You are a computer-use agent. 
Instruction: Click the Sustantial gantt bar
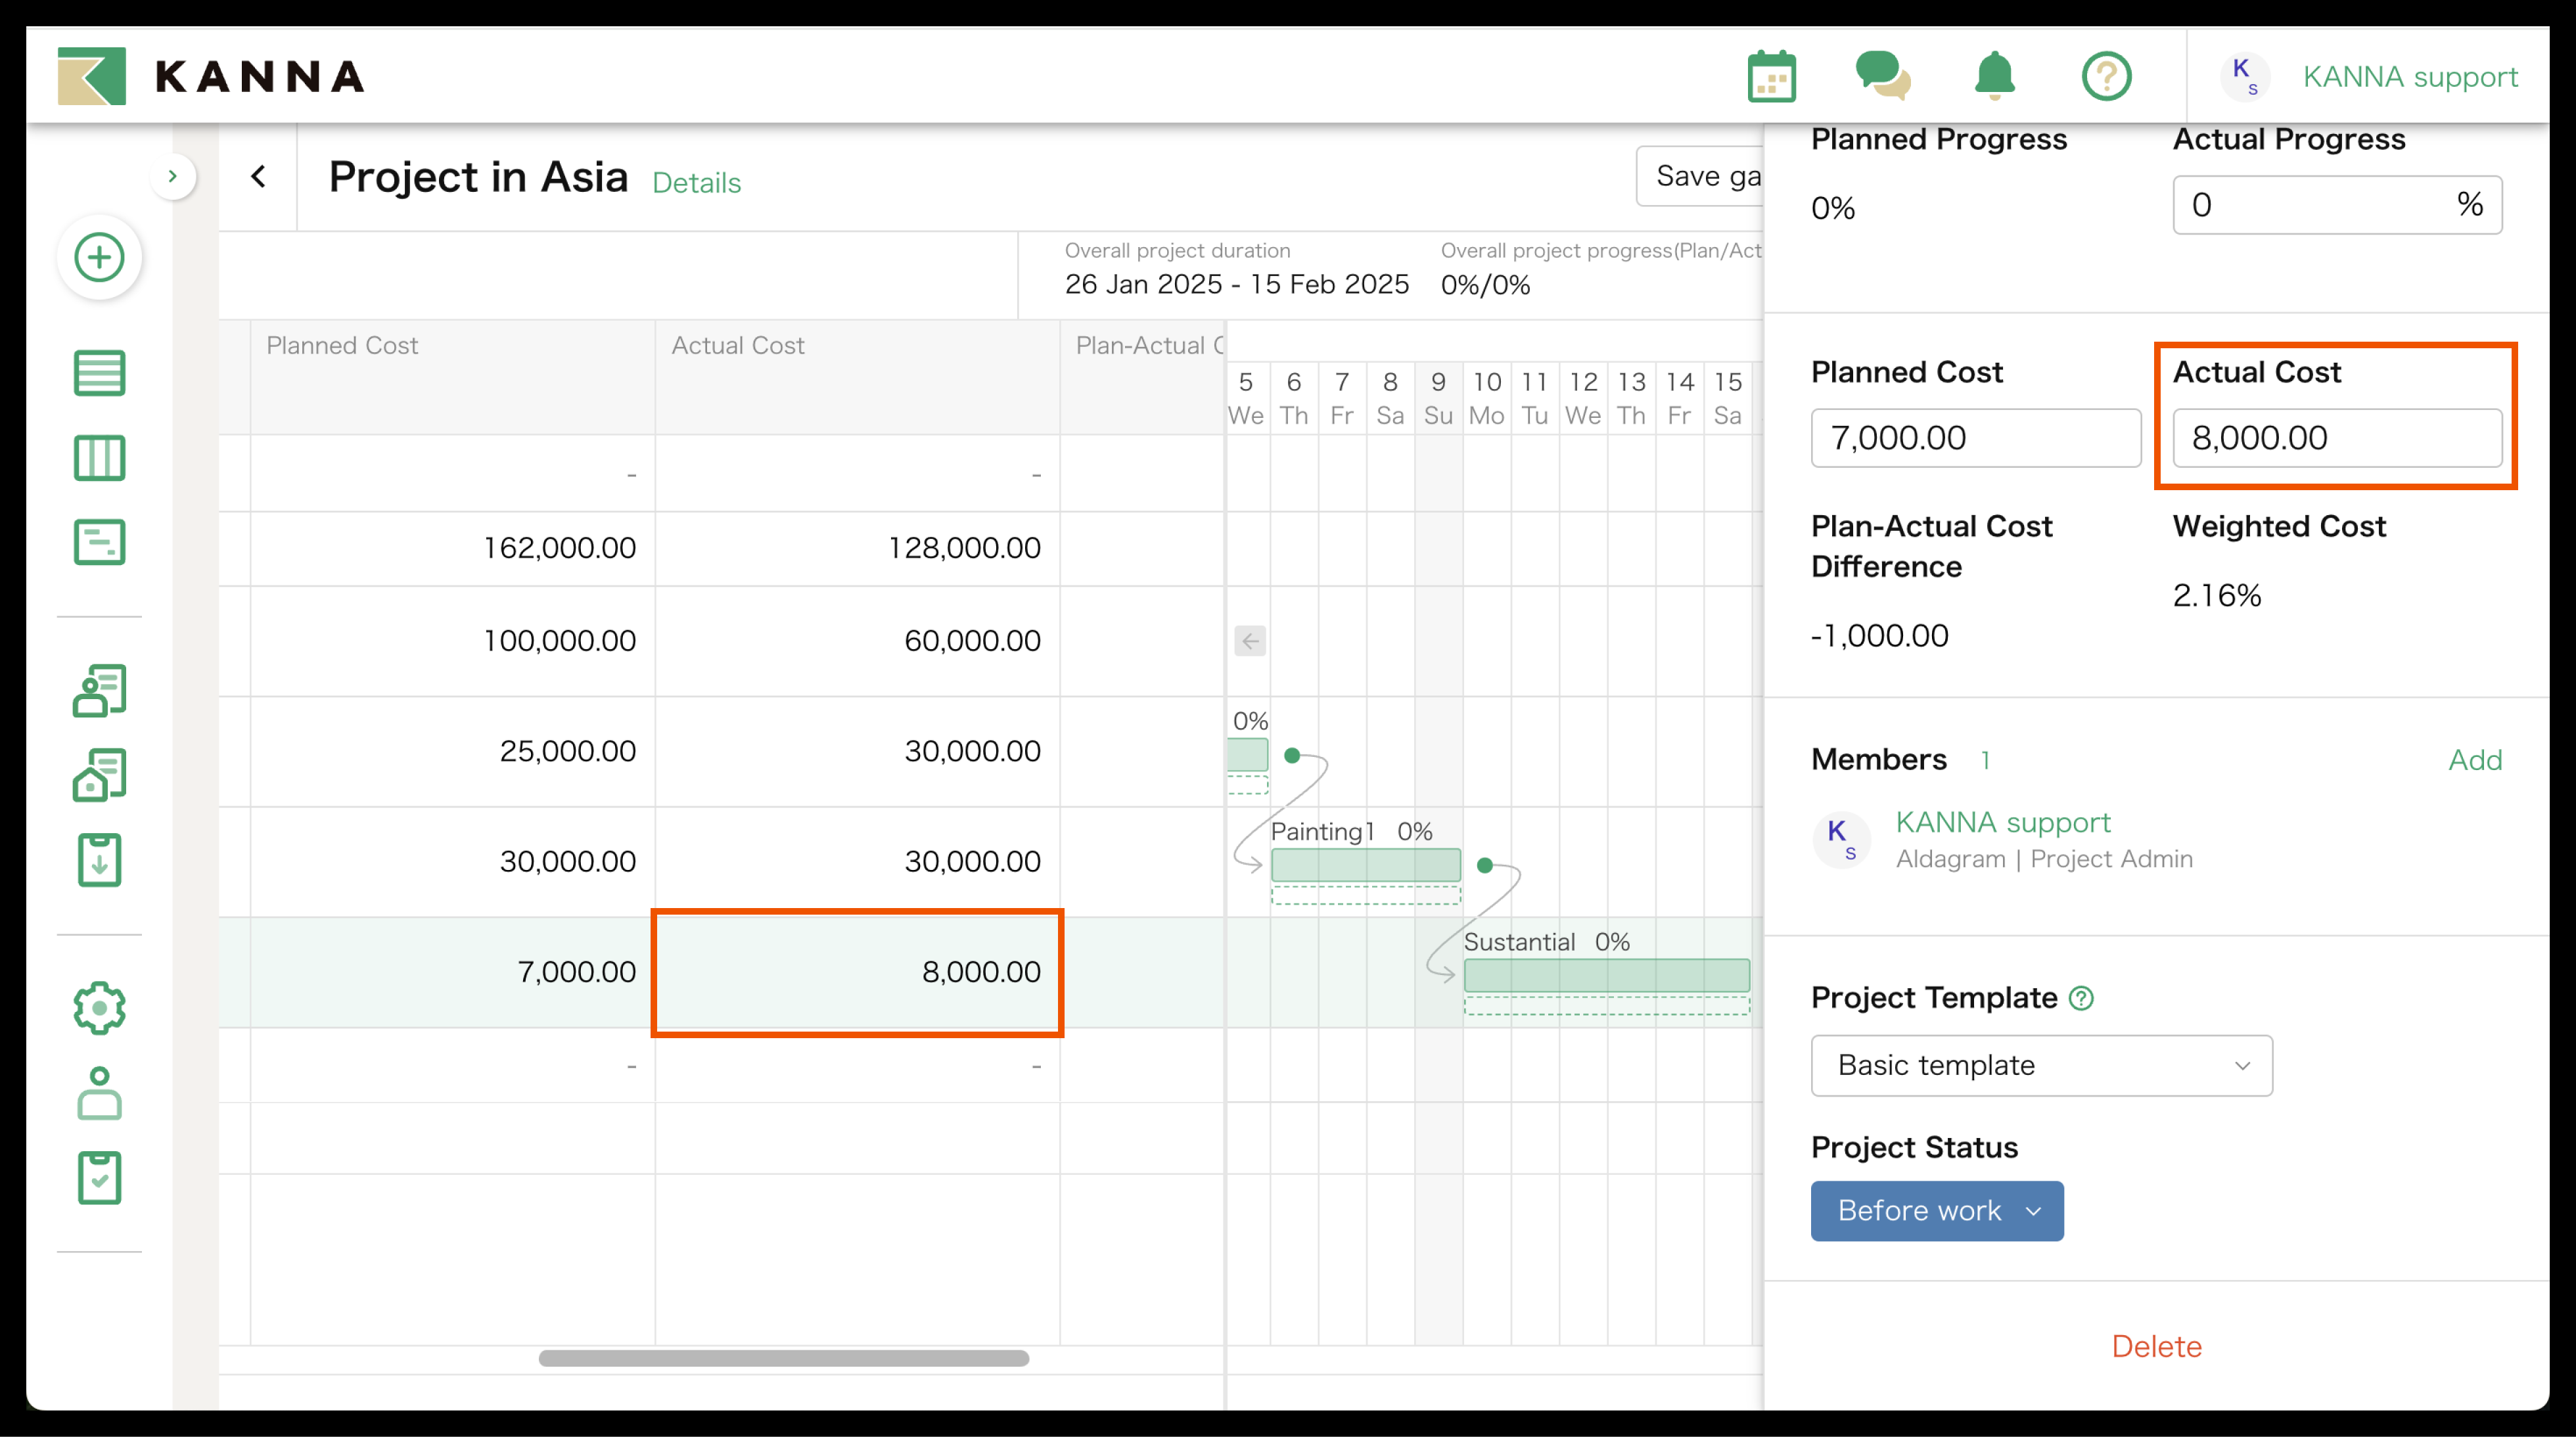(1606, 974)
